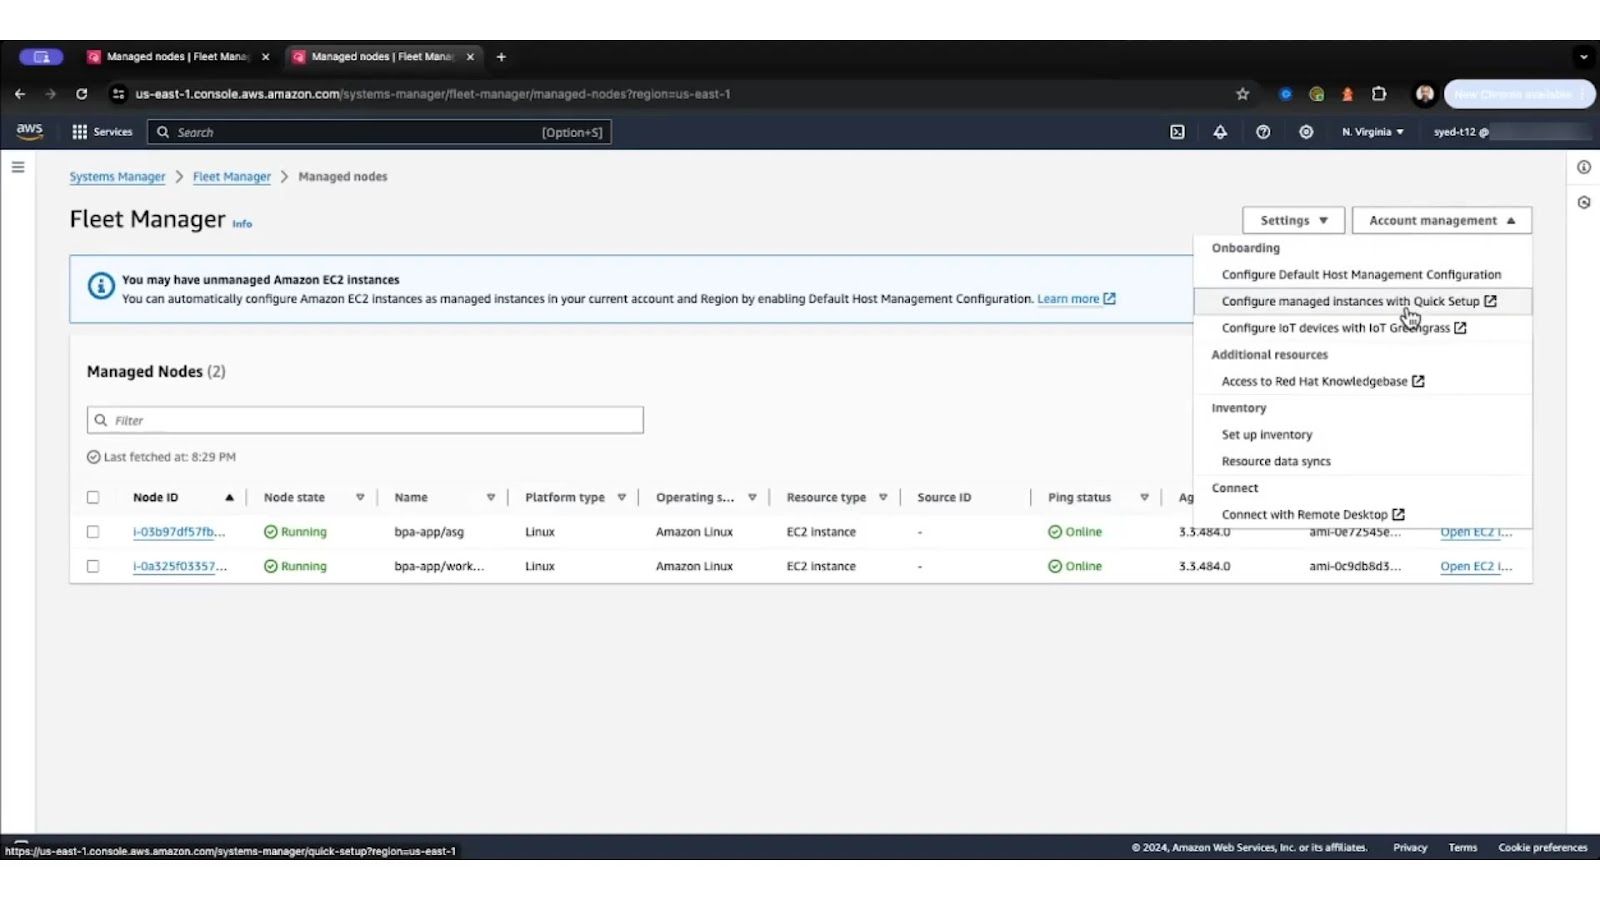This screenshot has width=1600, height=900.
Task: Open the Ping status column sort arrow
Action: (1144, 497)
